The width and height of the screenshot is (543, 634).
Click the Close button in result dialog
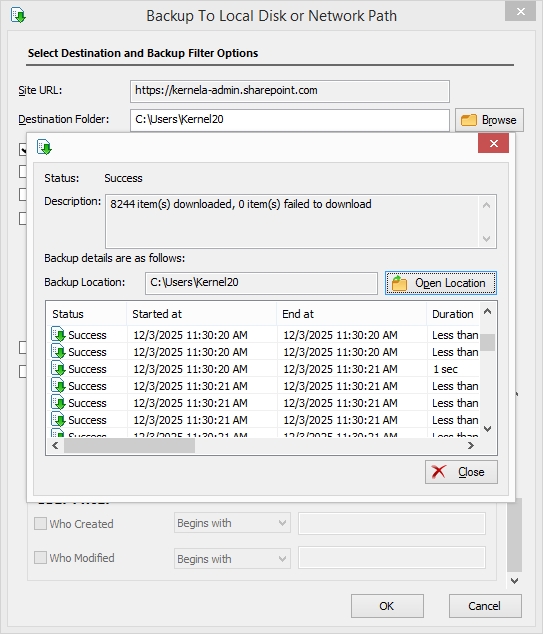(x=461, y=472)
